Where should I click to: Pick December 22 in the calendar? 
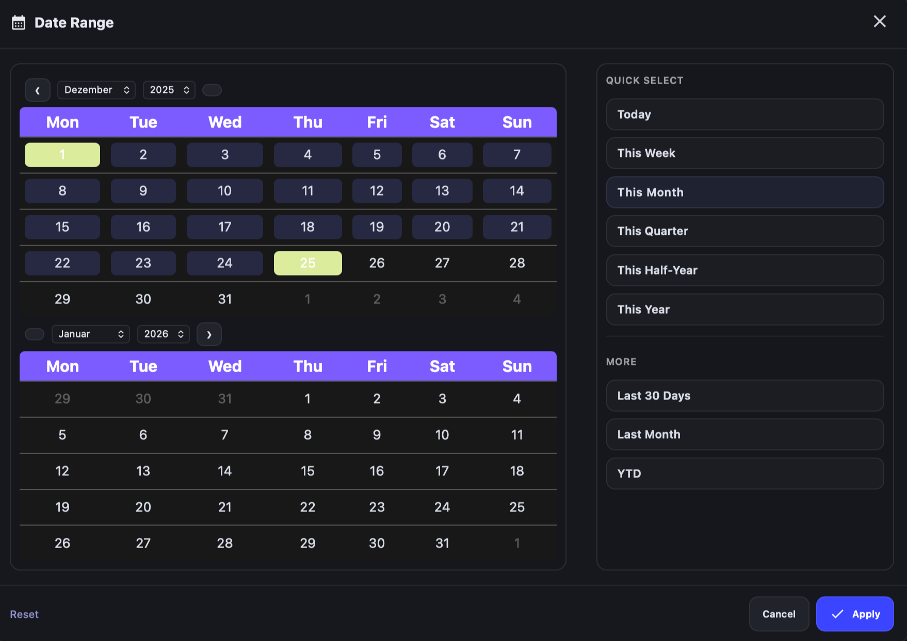click(63, 263)
